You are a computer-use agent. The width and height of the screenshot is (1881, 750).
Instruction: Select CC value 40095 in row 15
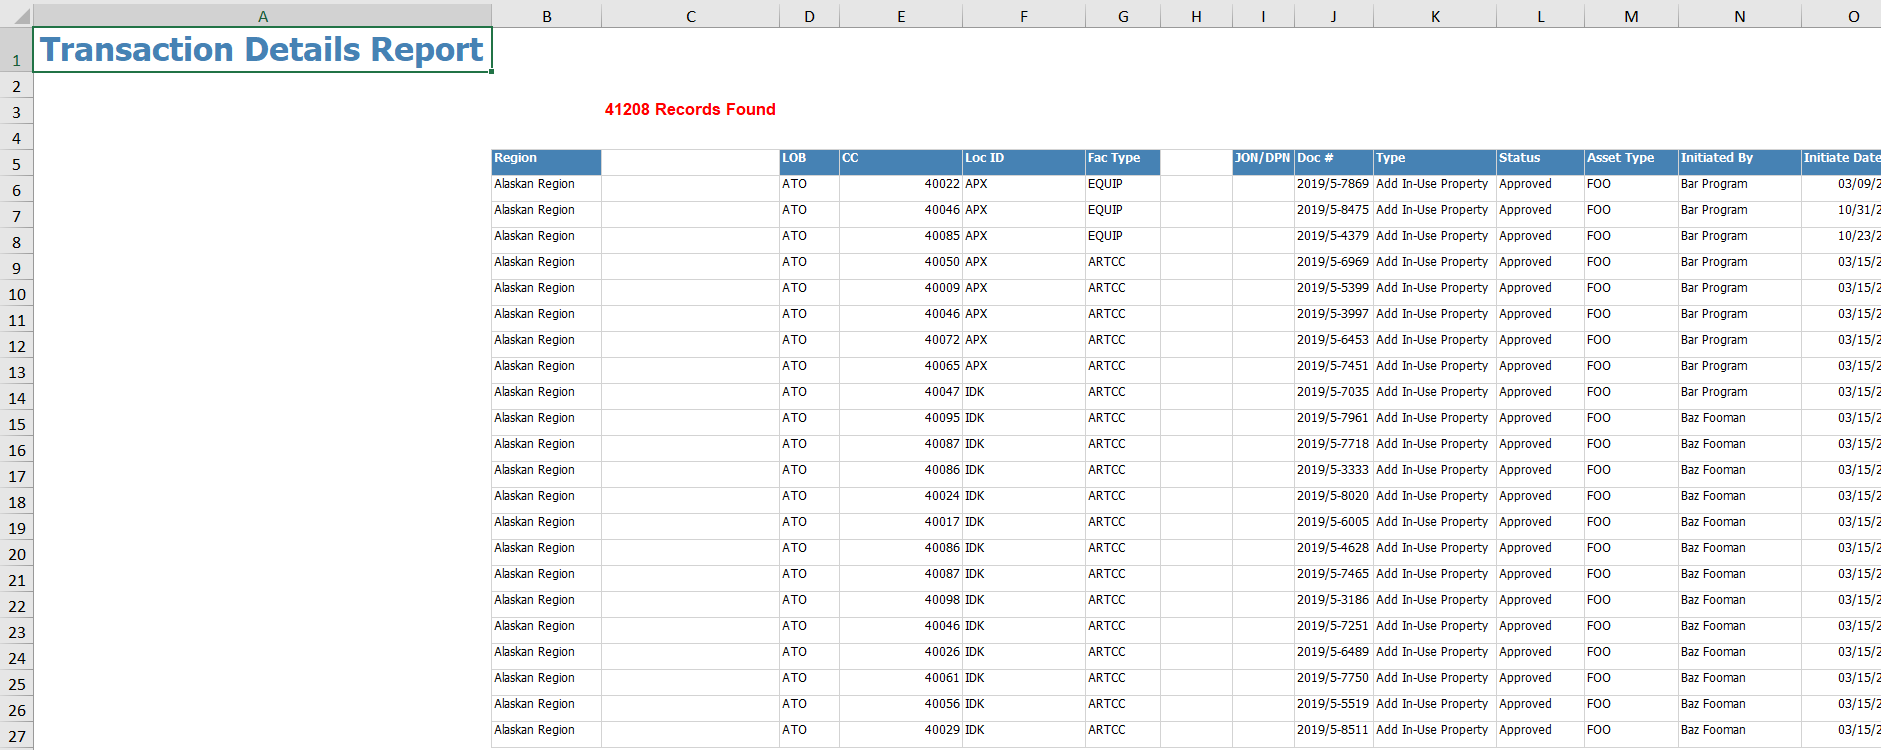(x=901, y=422)
